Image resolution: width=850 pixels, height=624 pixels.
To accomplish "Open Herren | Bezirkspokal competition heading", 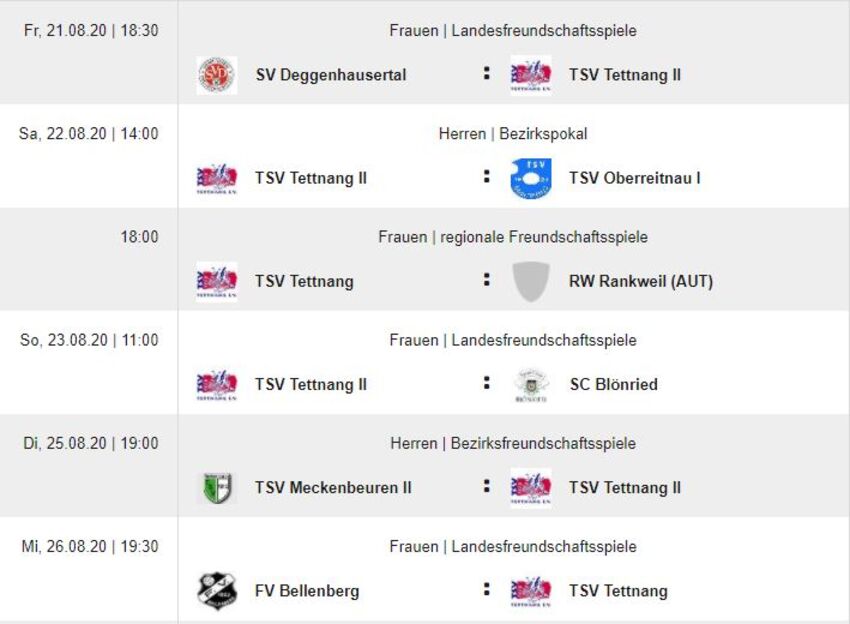I will 513,134.
